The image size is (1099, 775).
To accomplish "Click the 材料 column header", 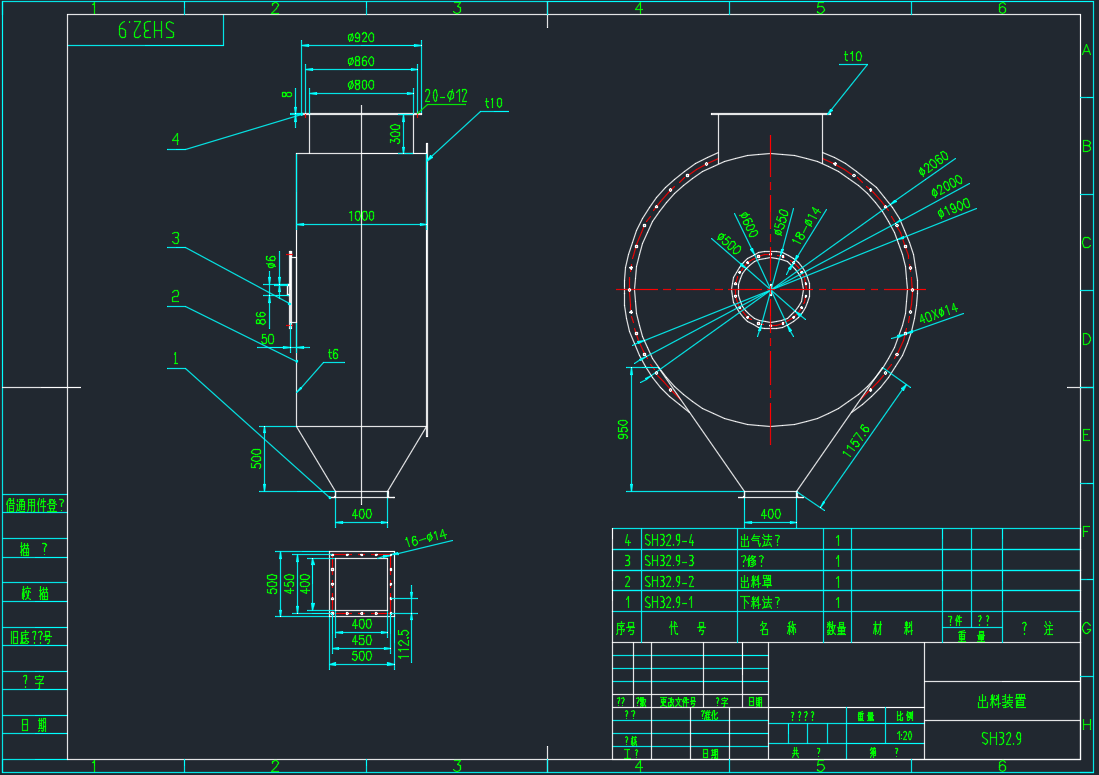I will click(x=893, y=629).
